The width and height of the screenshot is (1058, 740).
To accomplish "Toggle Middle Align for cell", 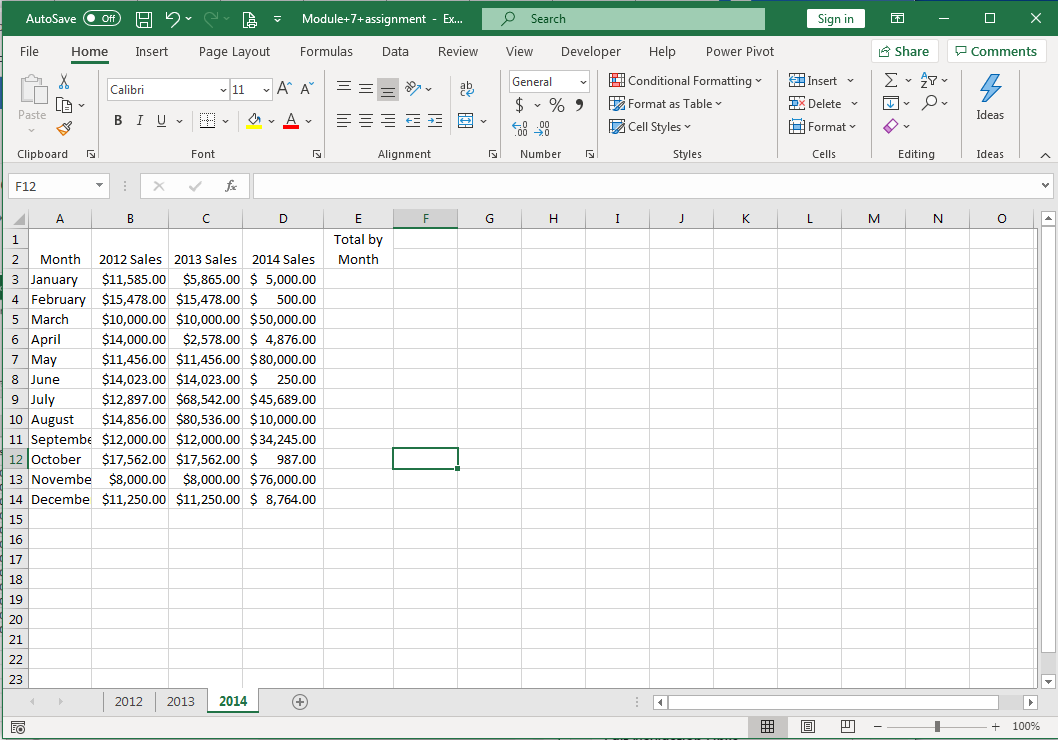I will (x=366, y=88).
